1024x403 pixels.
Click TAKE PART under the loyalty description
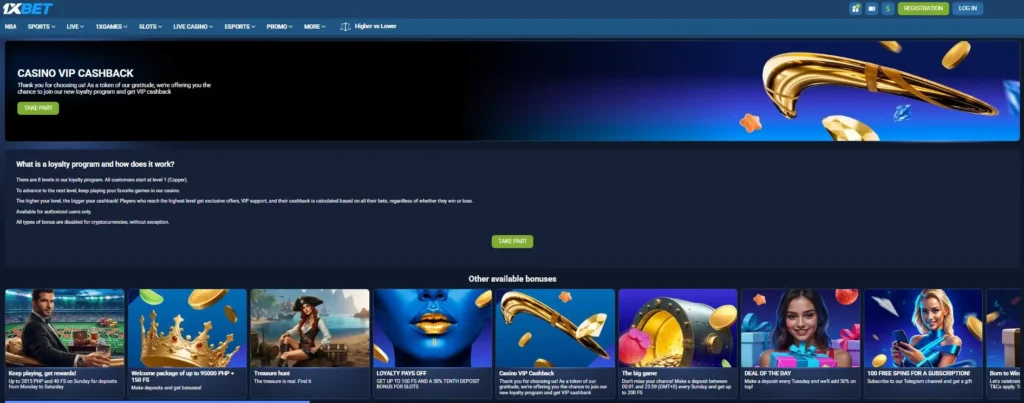click(512, 242)
